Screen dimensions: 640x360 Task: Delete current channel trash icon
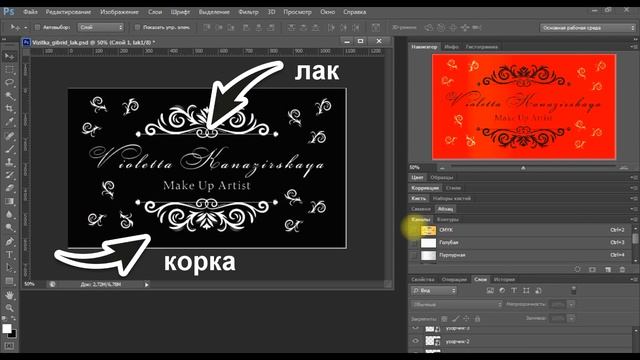(x=622, y=269)
